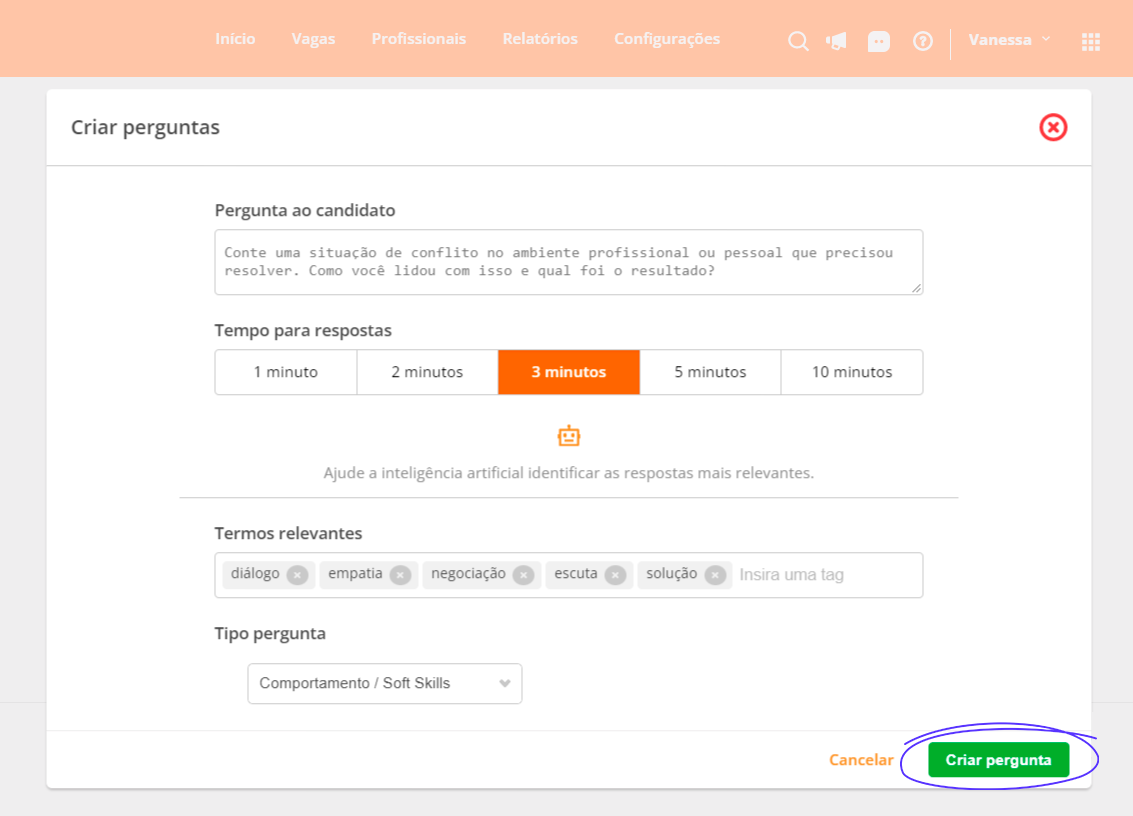This screenshot has height=816, width=1133.
Task: Open the Vagas menu
Action: click(x=313, y=39)
